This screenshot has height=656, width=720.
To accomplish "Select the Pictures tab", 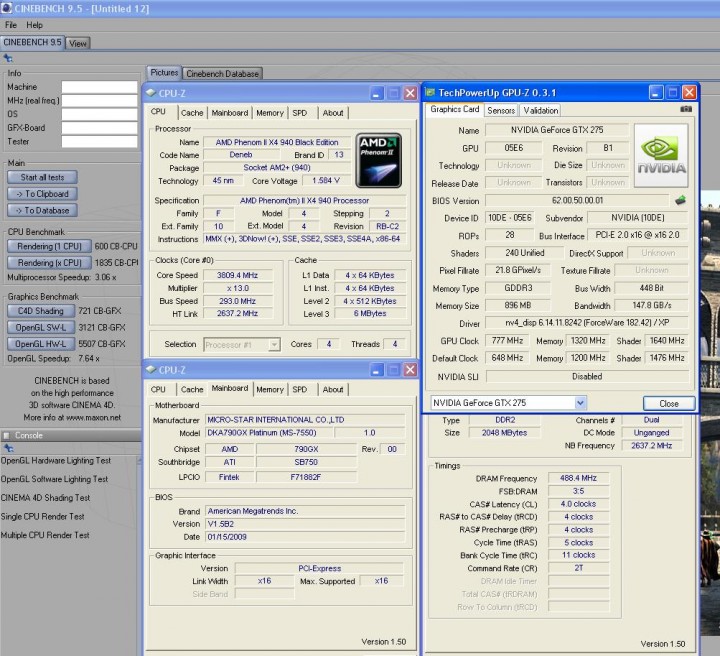I will point(164,73).
